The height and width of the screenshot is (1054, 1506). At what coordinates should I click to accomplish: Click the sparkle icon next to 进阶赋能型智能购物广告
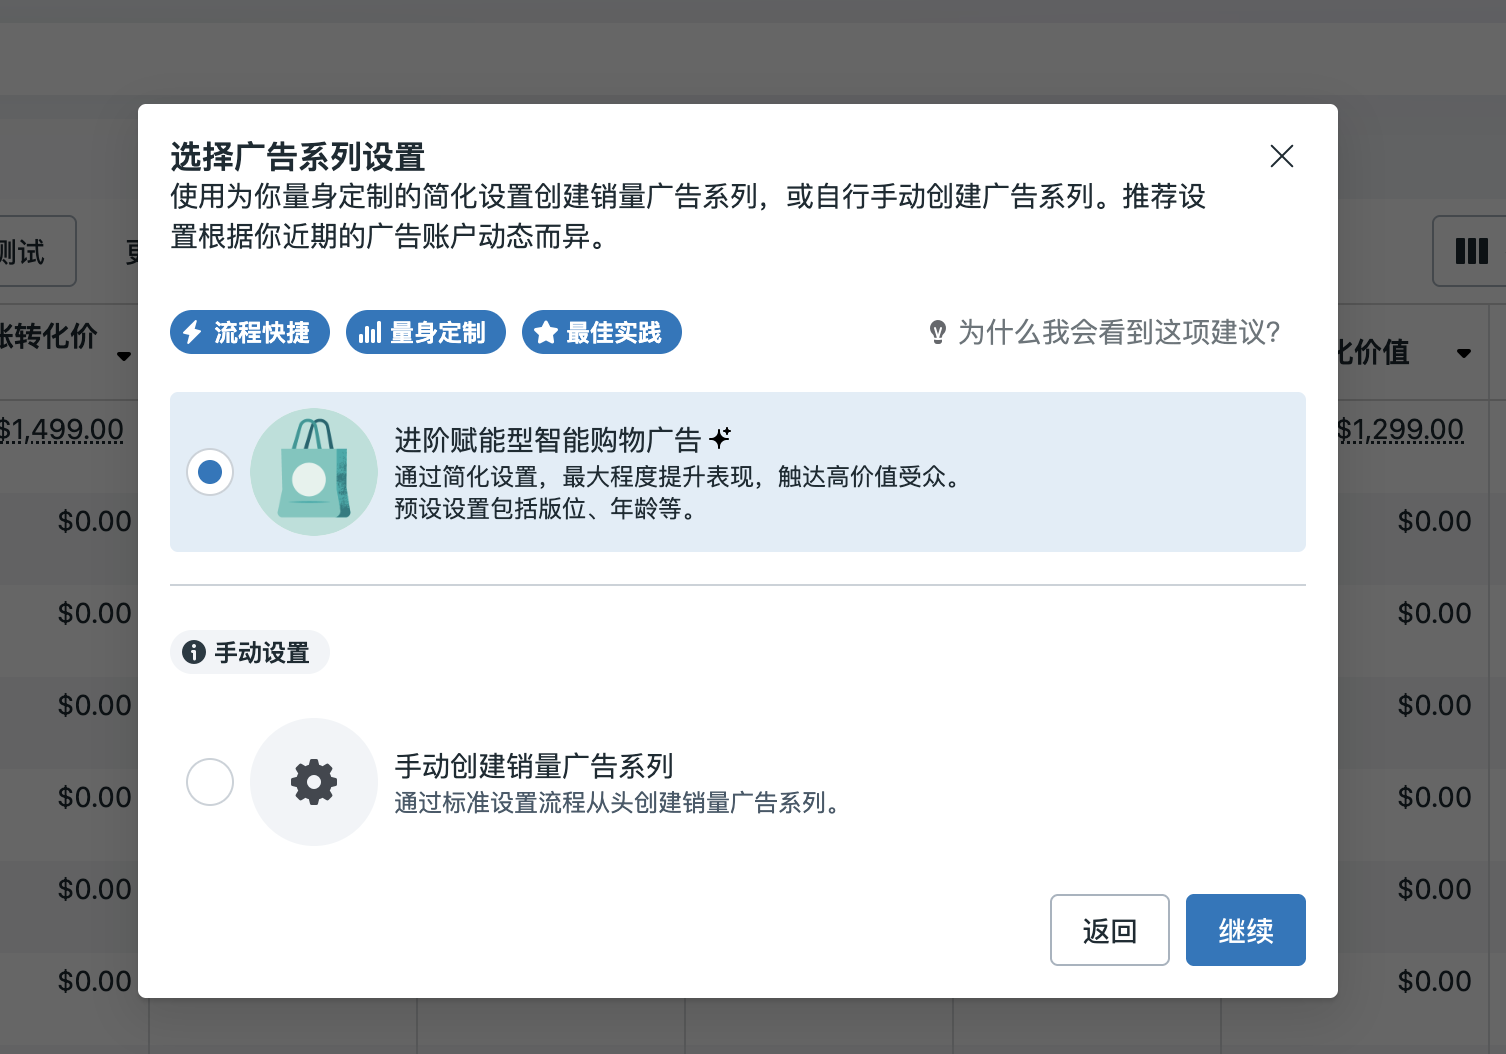(721, 438)
